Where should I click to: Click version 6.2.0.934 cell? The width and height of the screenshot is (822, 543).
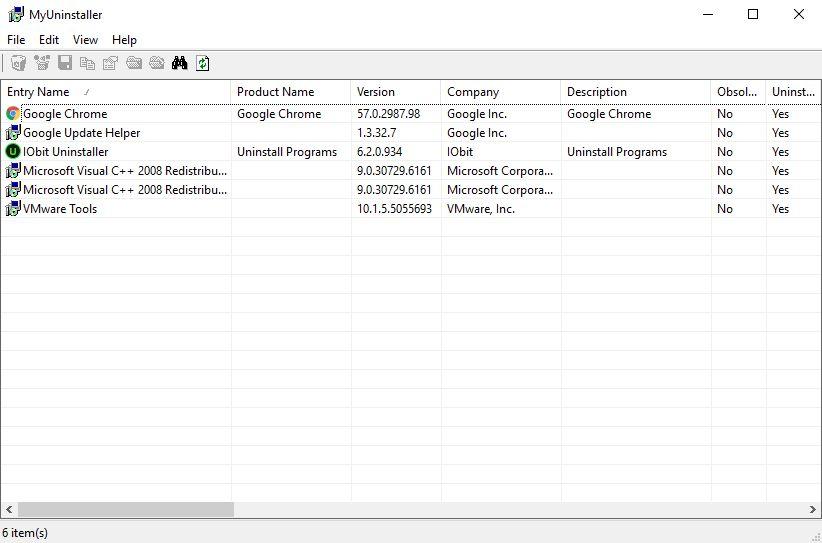click(x=380, y=151)
